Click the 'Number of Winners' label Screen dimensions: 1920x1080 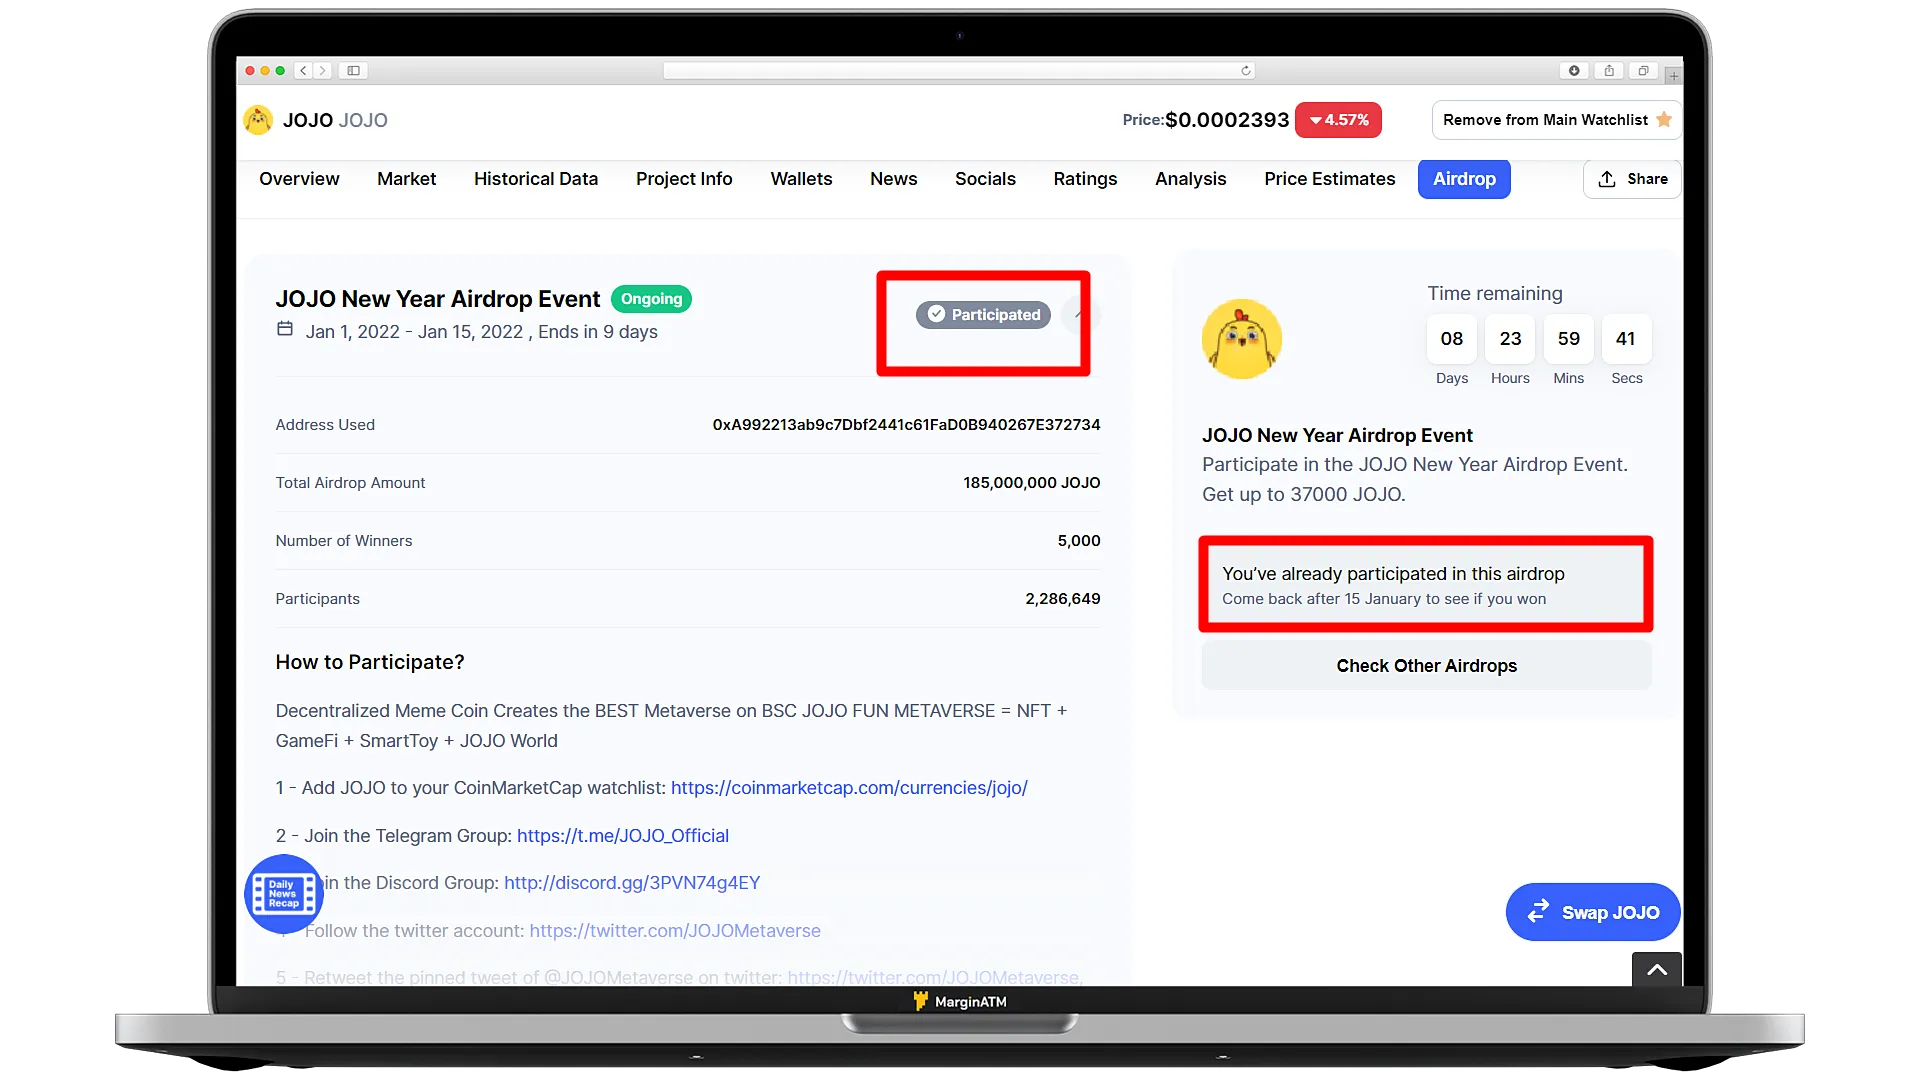[343, 541]
